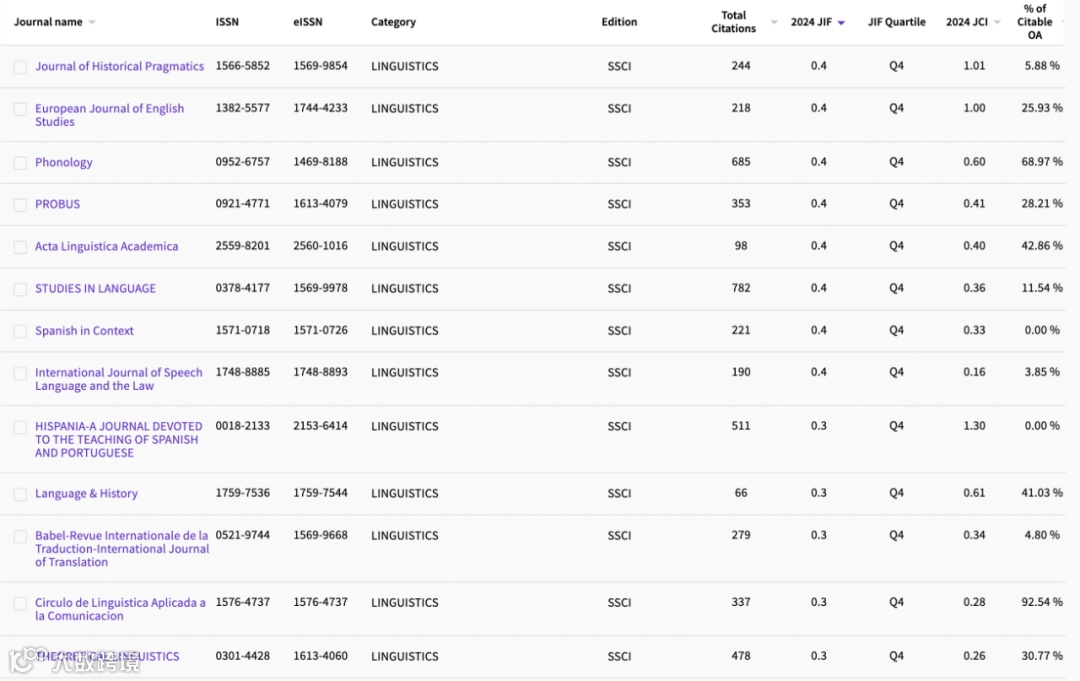This screenshot has width=1080, height=681.
Task: Click OA value 68.97 %
Action: pos(1041,162)
